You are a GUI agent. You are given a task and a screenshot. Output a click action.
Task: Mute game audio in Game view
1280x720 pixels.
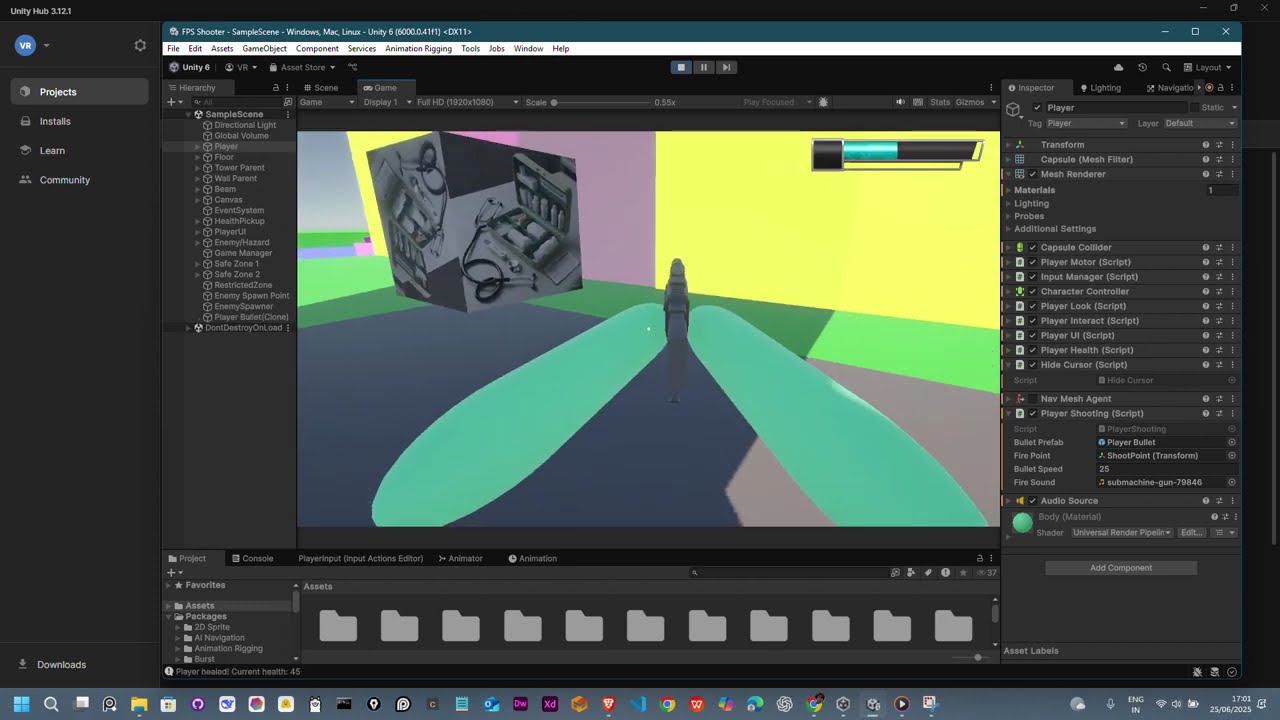(900, 102)
